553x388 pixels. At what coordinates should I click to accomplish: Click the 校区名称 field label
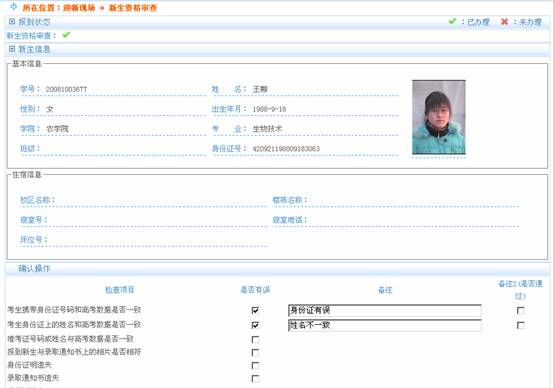point(37,200)
